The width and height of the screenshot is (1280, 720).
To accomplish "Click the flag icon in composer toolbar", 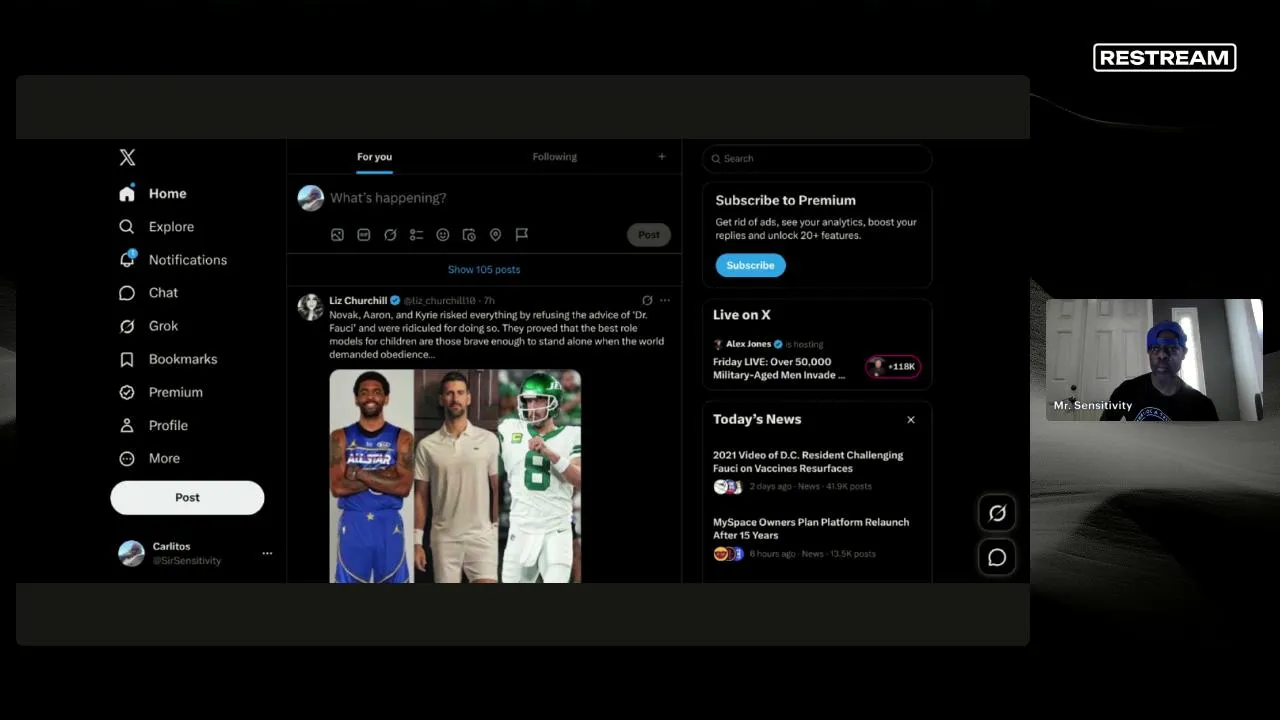I will 522,235.
